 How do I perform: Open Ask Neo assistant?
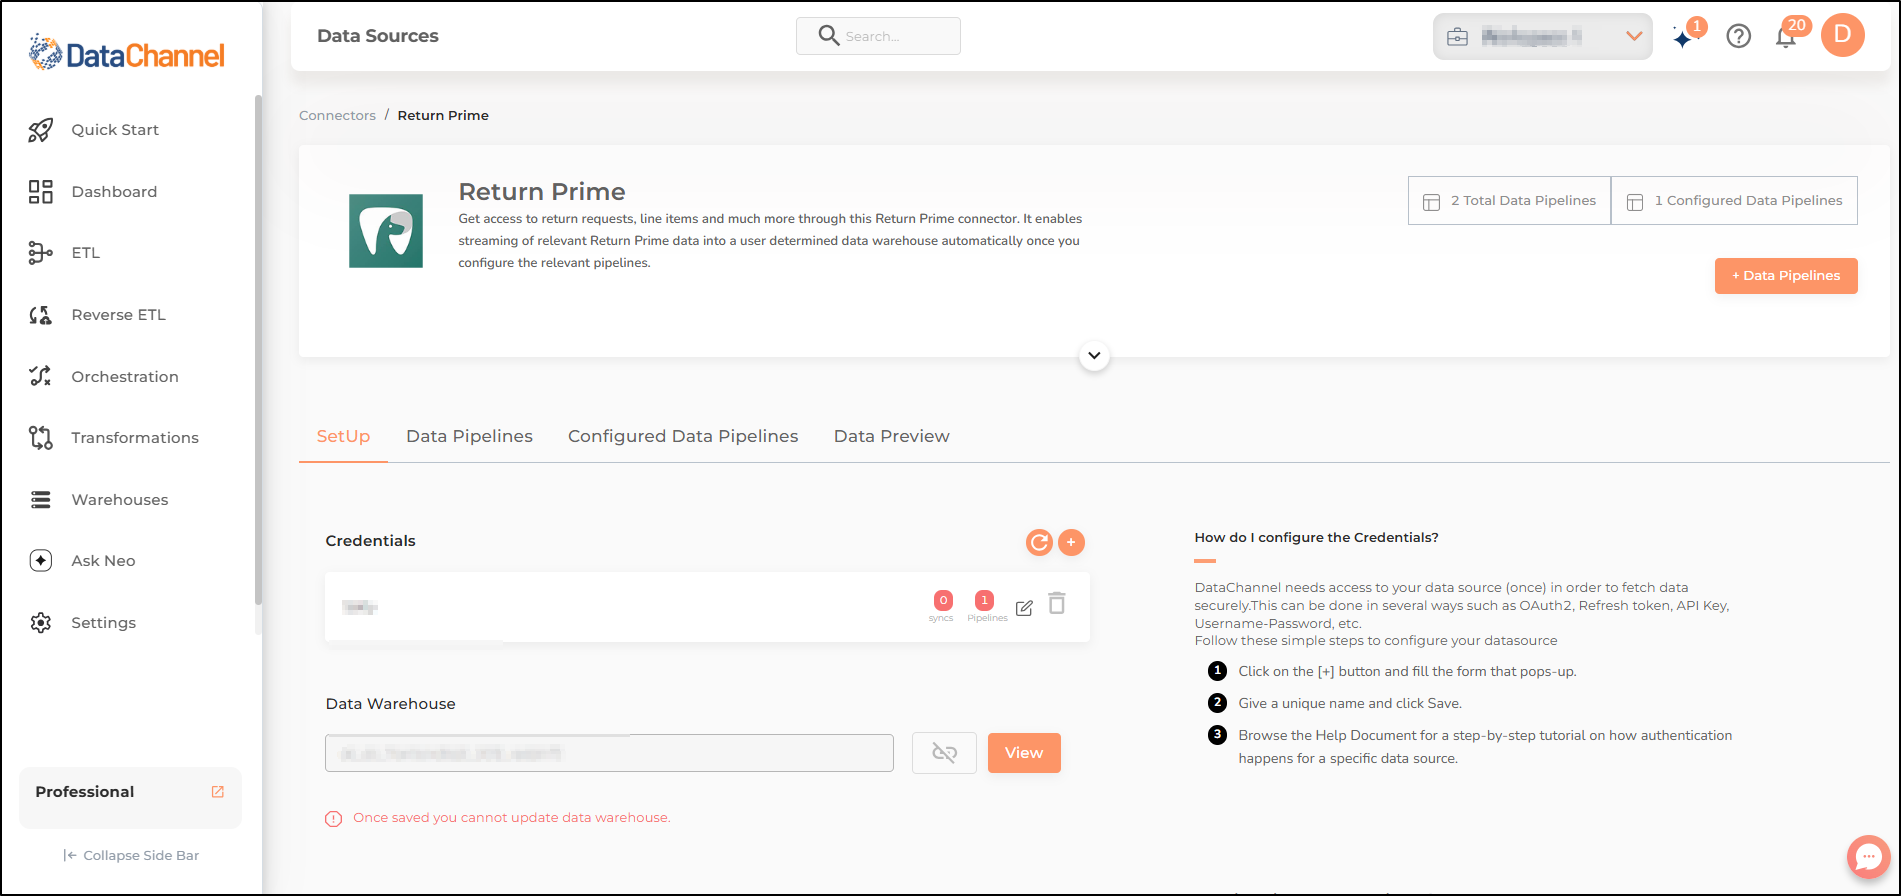[x=103, y=561]
